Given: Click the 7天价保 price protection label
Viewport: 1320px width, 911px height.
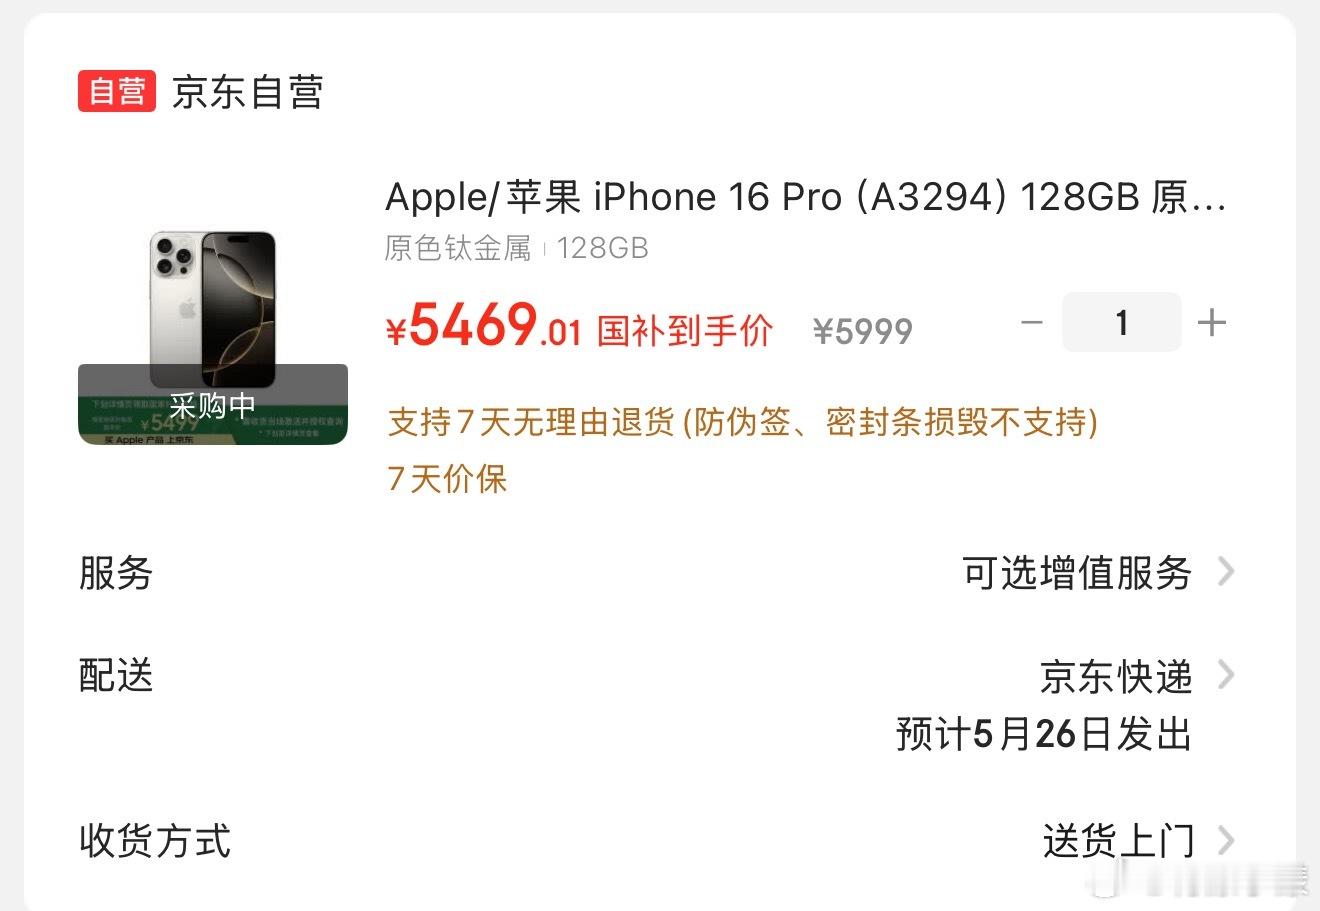Looking at the screenshot, I should tap(447, 479).
